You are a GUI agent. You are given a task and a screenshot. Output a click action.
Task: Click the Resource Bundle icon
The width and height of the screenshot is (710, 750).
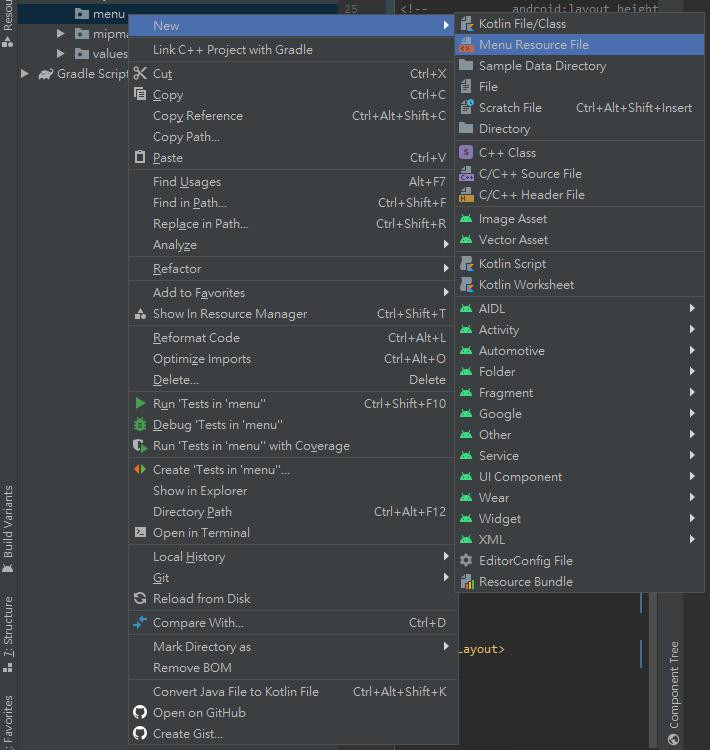coord(466,582)
